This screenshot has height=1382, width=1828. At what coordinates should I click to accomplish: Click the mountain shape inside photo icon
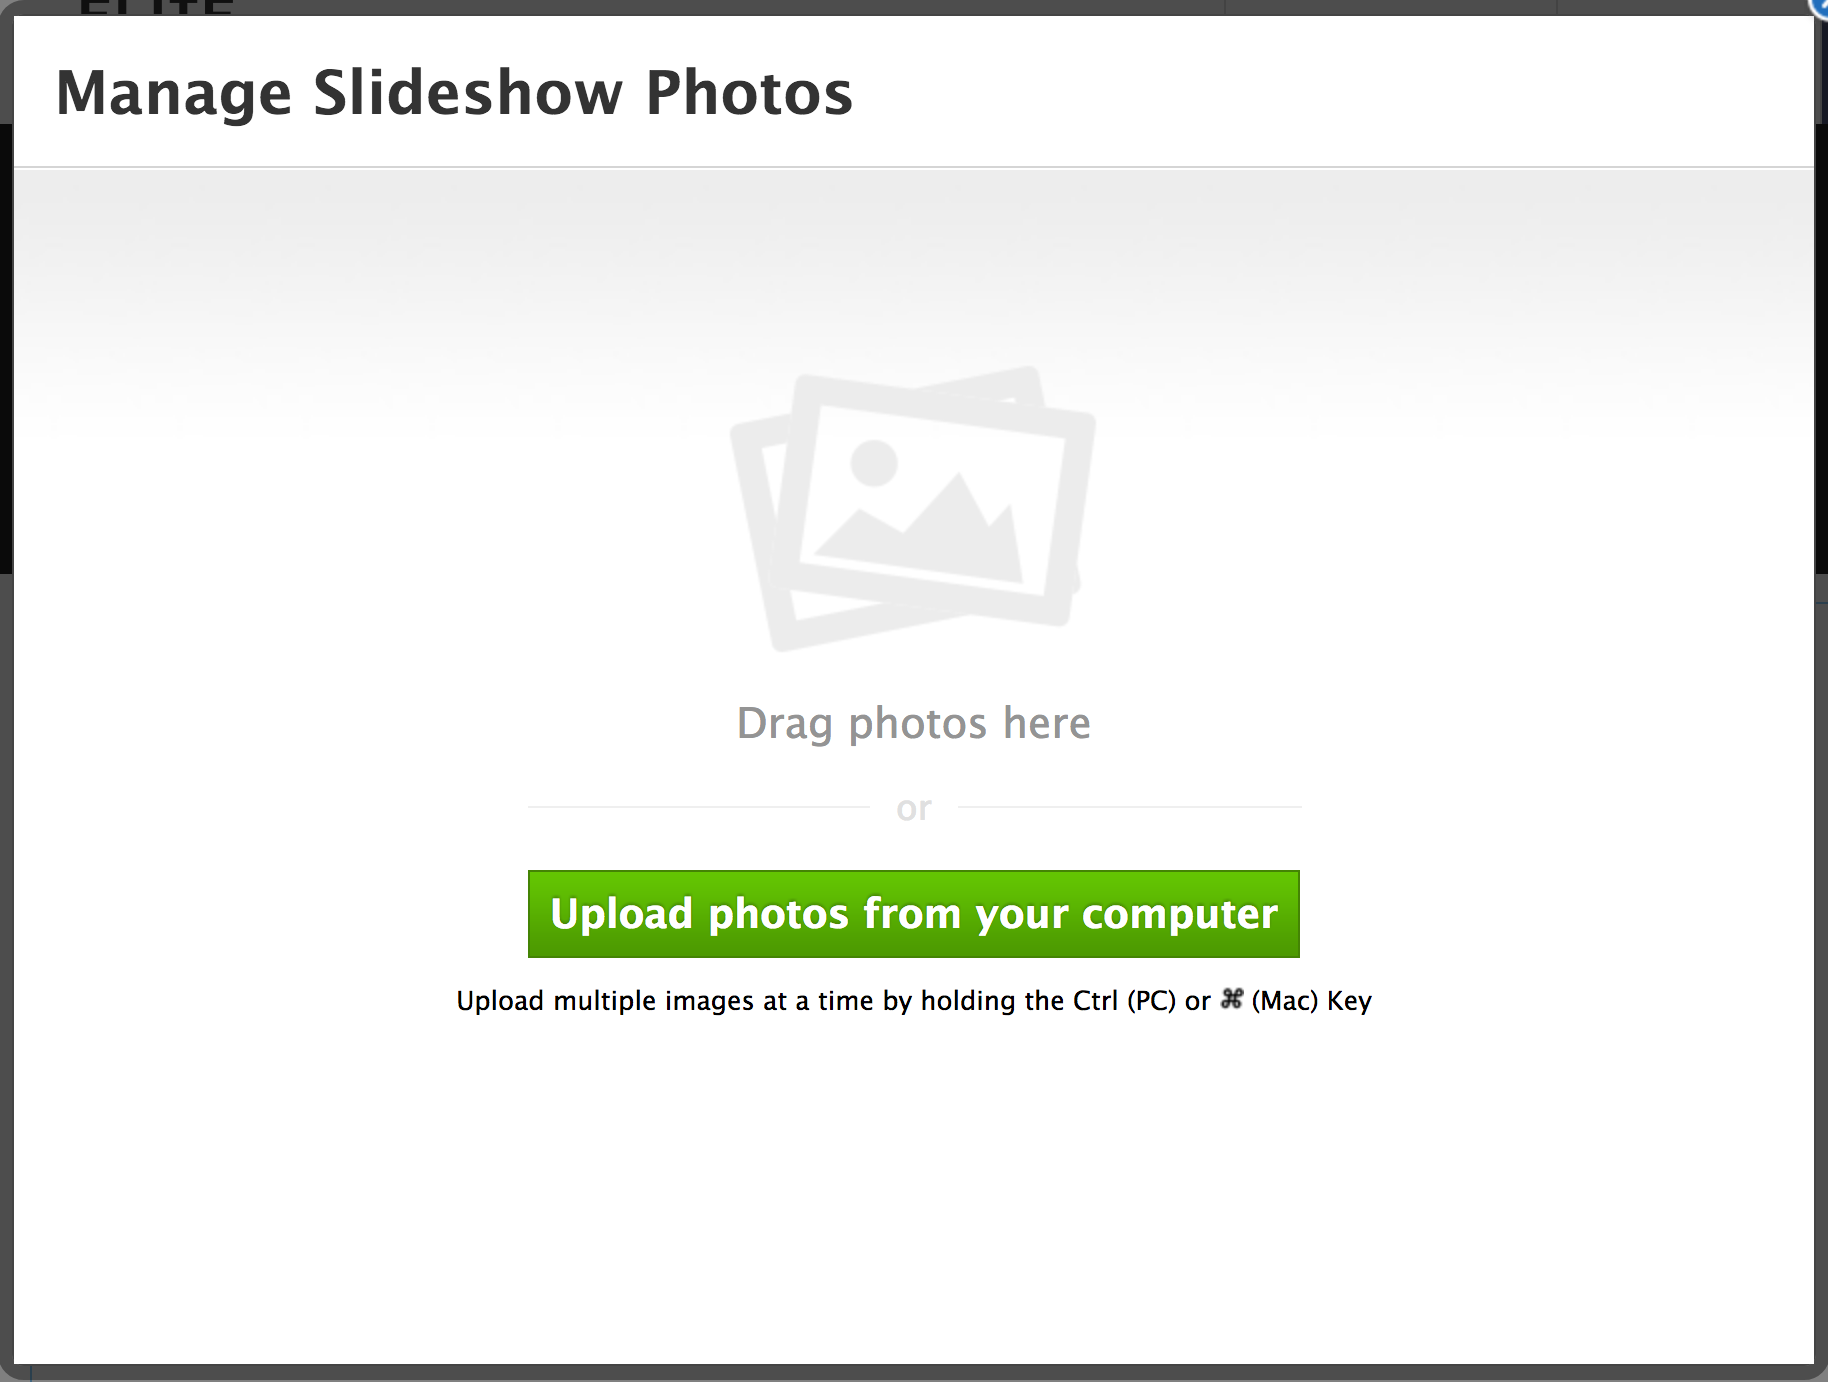tap(918, 527)
